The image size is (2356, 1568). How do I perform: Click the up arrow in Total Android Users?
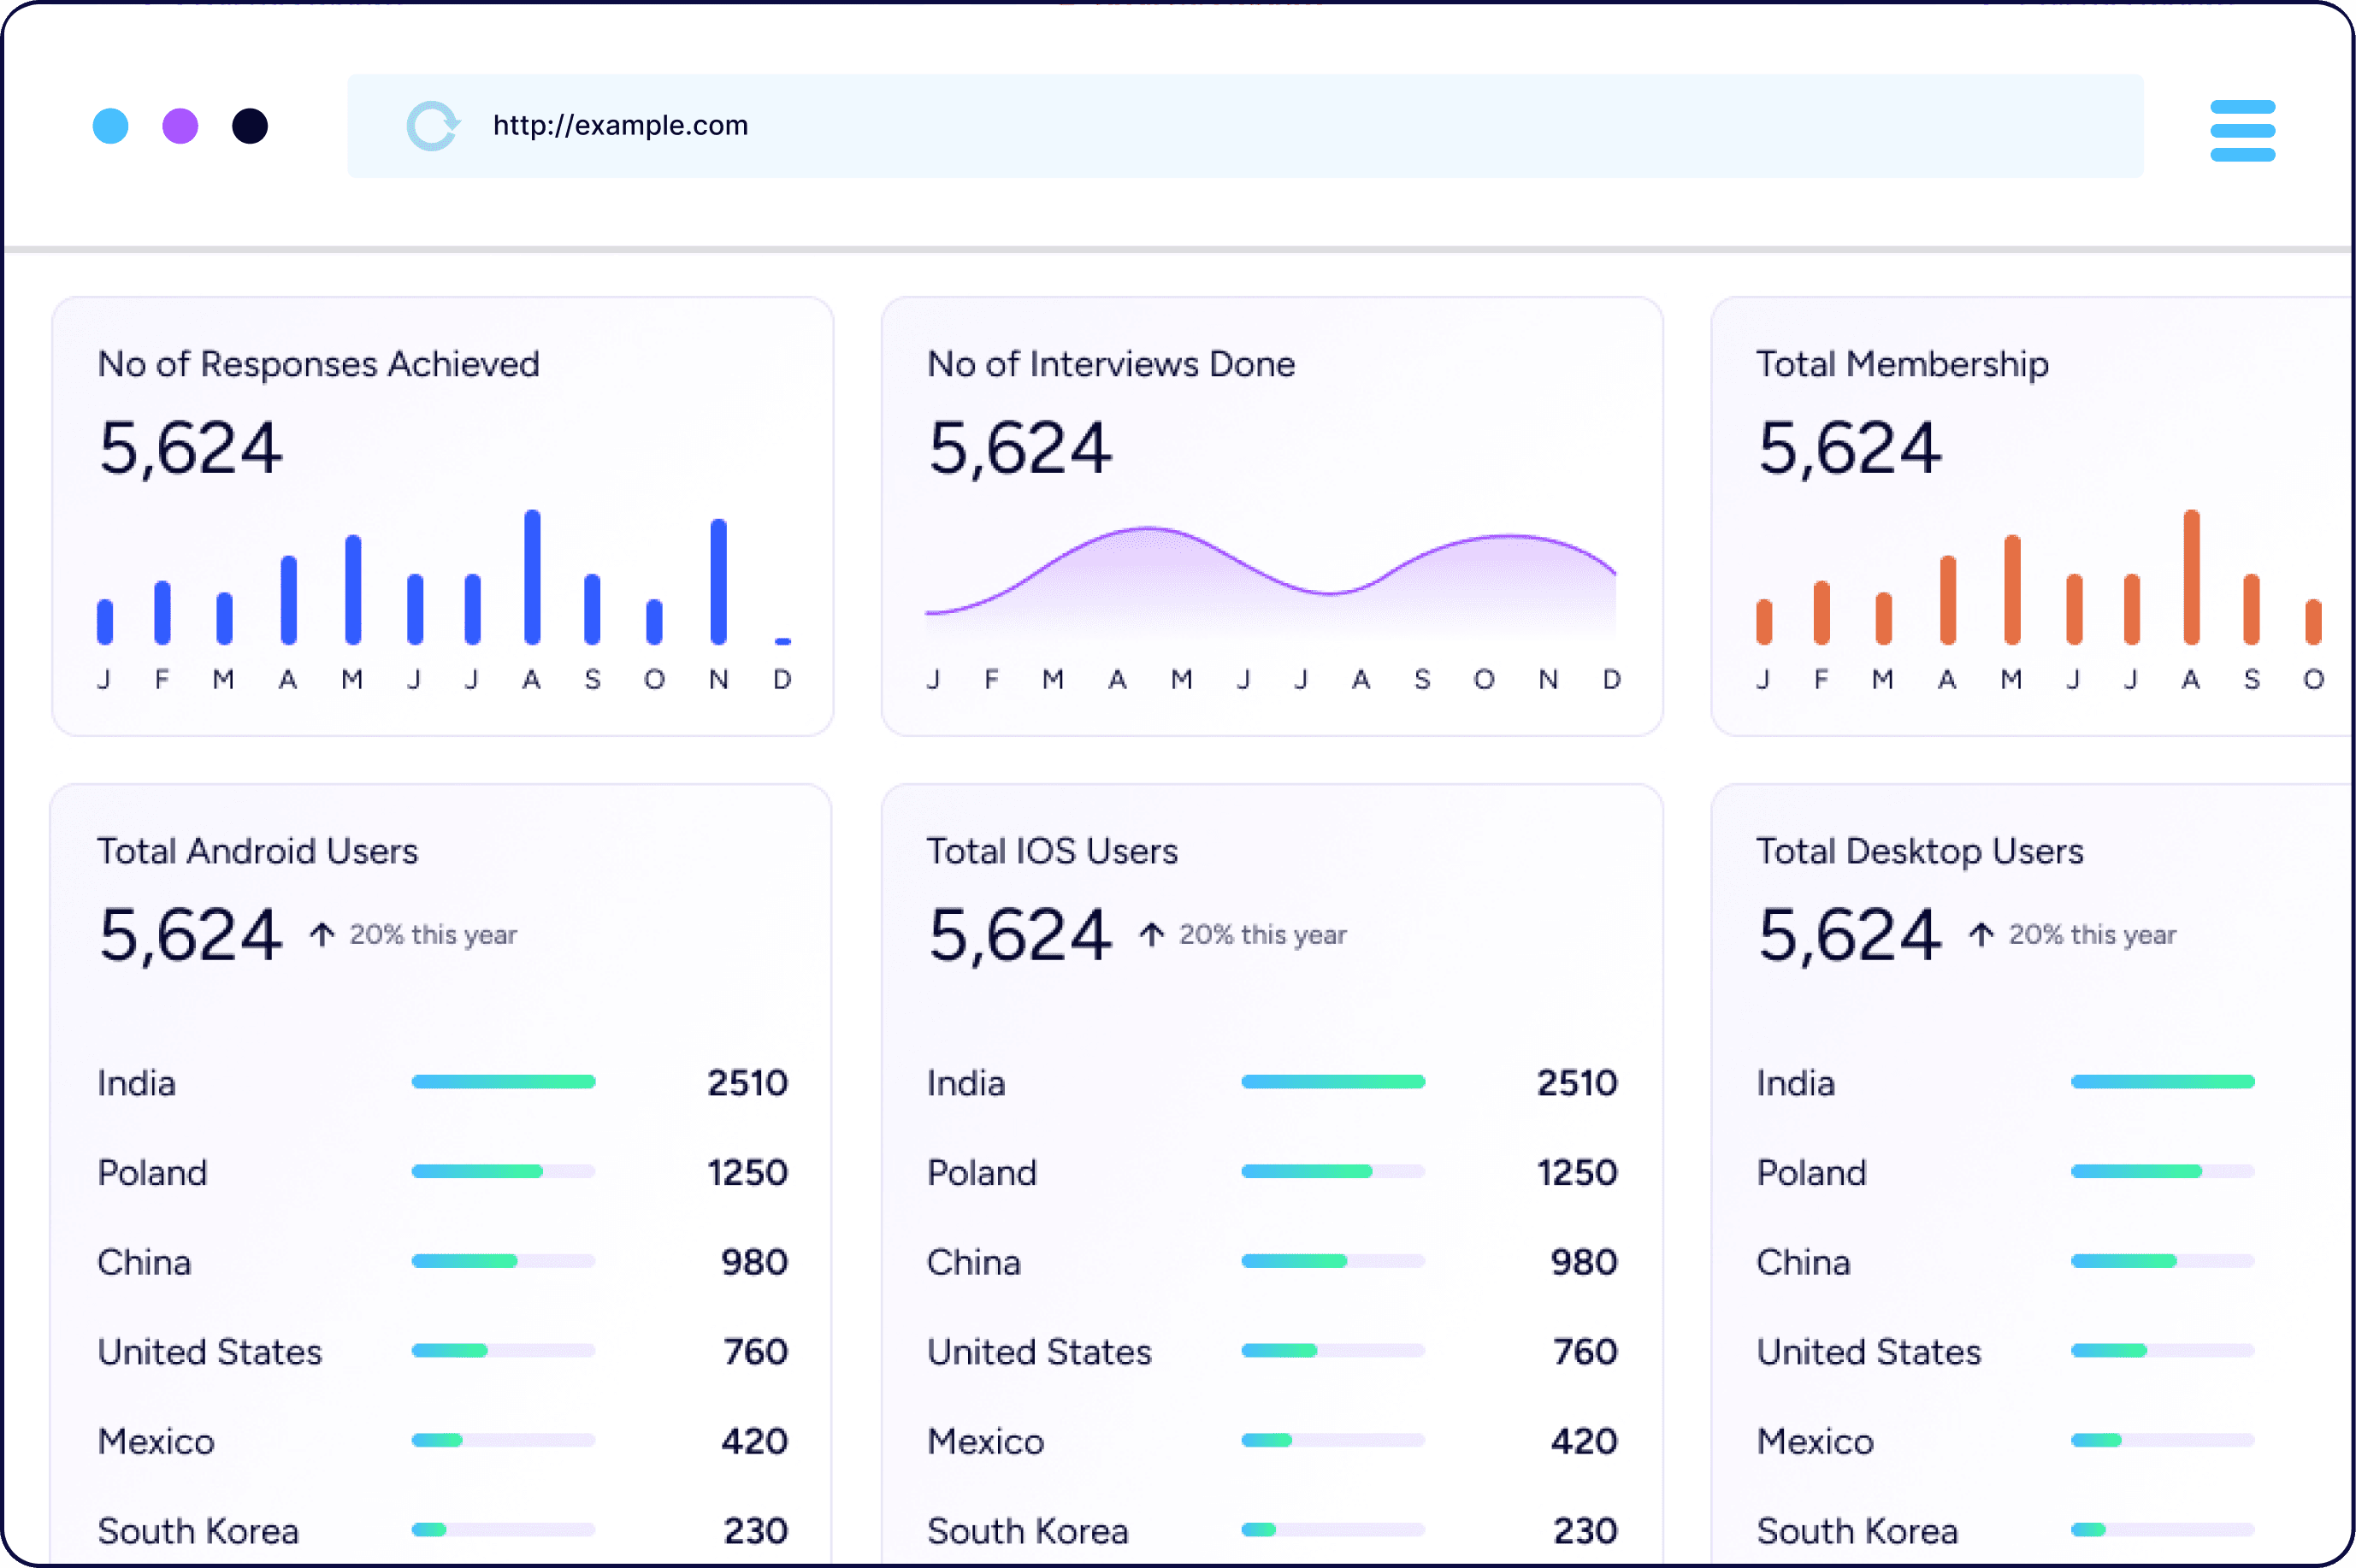[x=321, y=934]
